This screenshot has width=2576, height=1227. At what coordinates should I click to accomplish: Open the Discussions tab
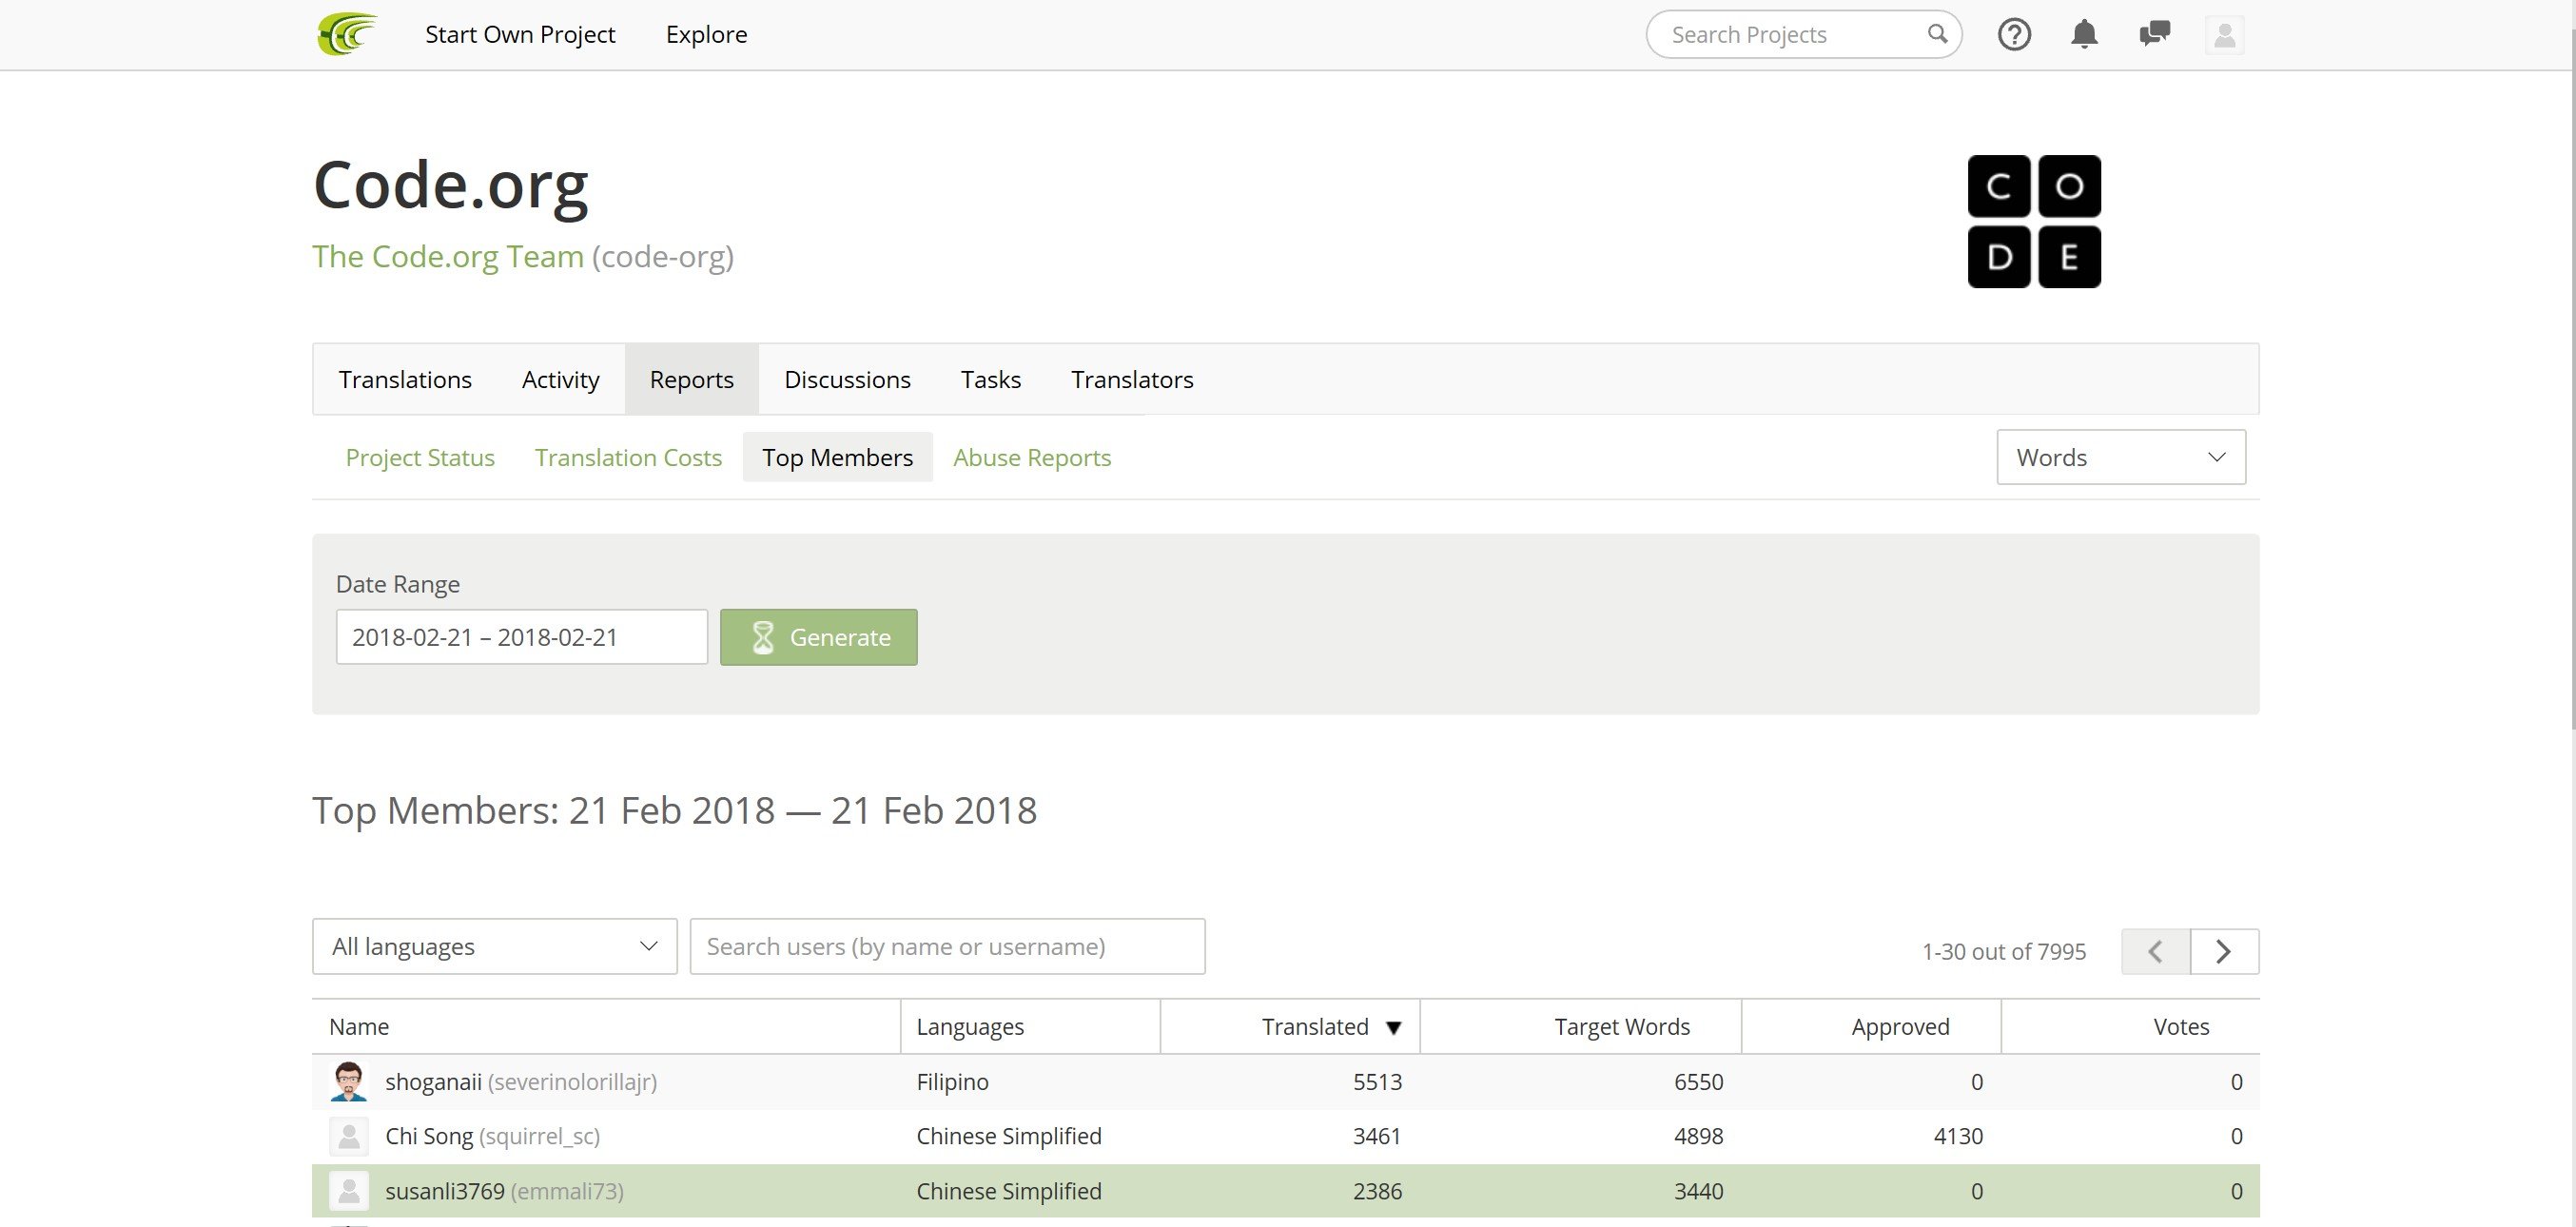coord(847,379)
